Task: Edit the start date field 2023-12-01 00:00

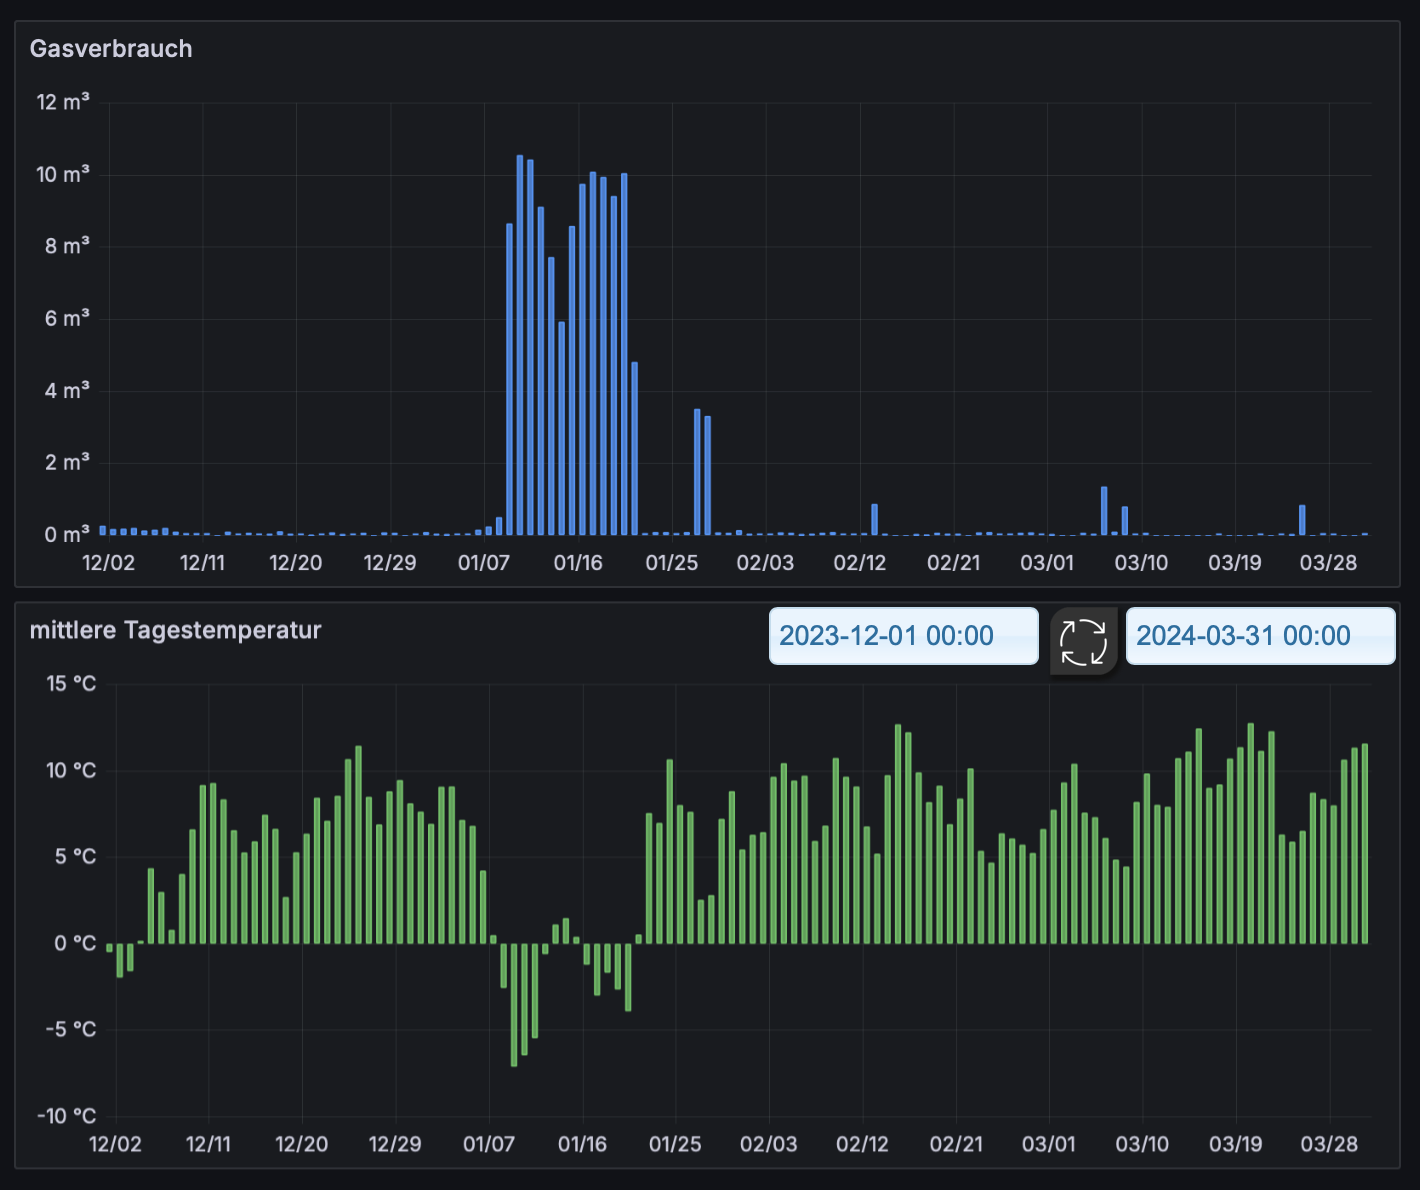Action: [904, 636]
